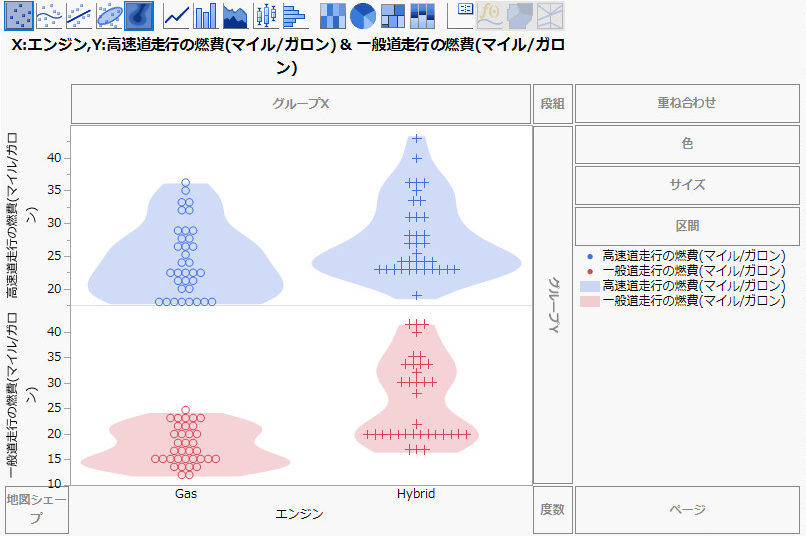Select the Bar chart icon
806x536 pixels.
(206, 15)
